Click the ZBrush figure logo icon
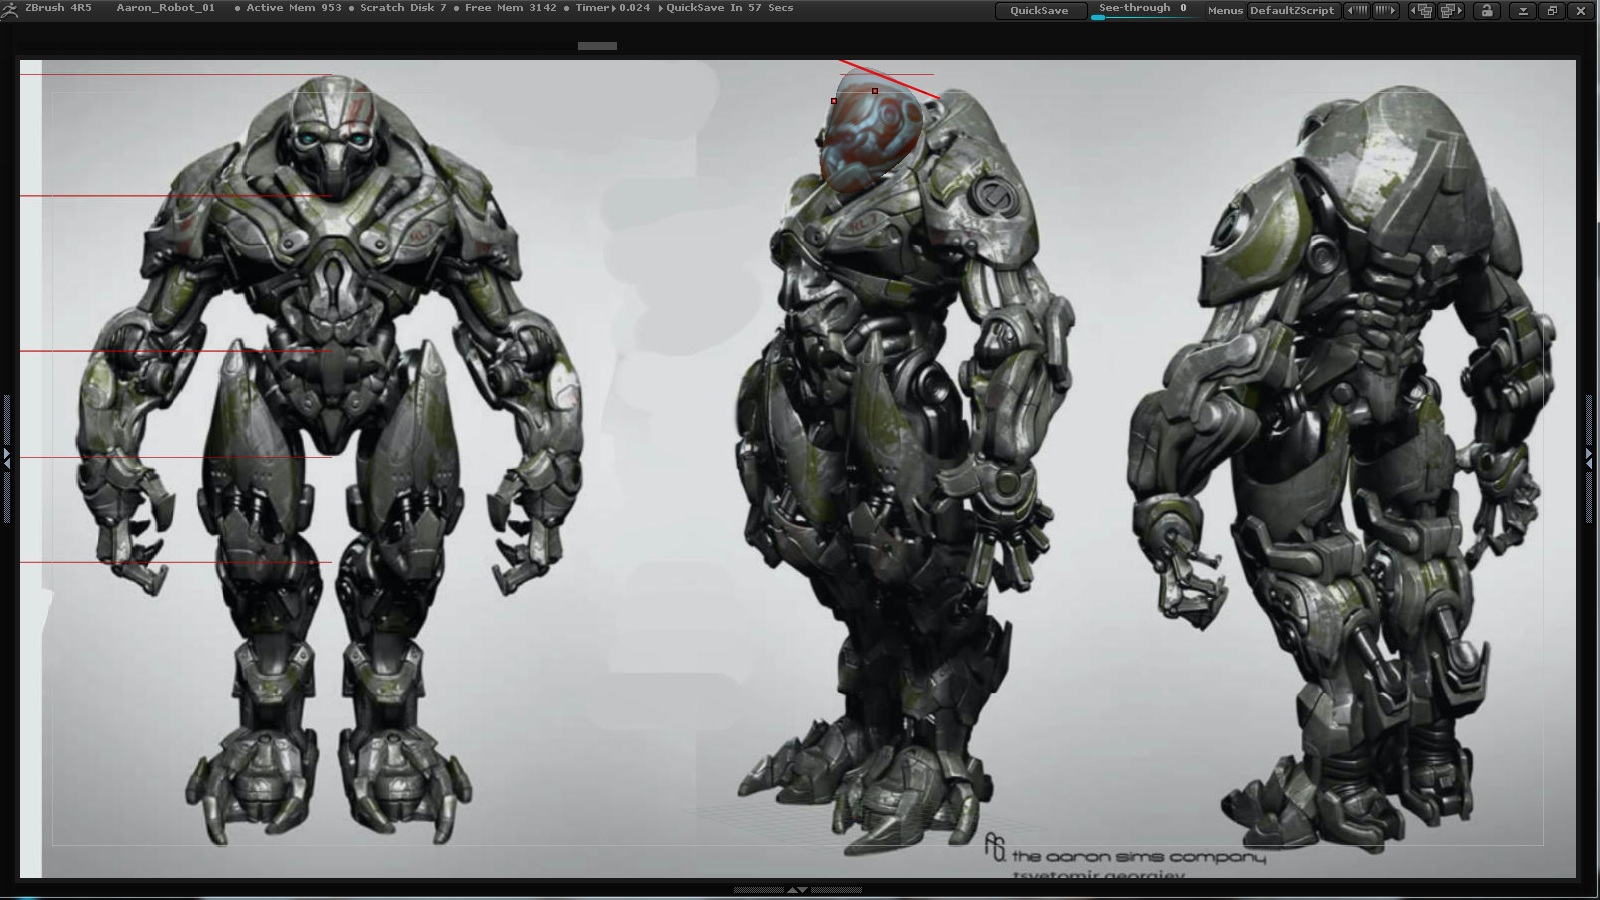This screenshot has height=900, width=1600. point(12,10)
